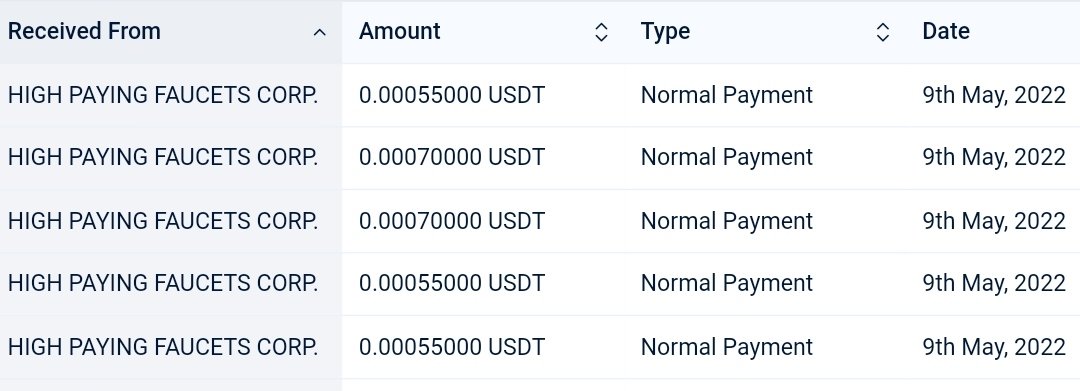
Task: Sort by Received From column header
Action: pos(84,31)
